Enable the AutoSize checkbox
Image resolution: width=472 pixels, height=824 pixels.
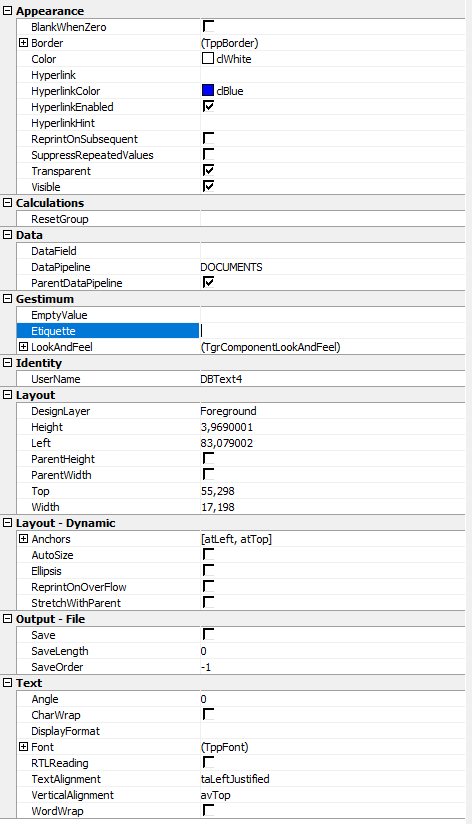coord(208,554)
